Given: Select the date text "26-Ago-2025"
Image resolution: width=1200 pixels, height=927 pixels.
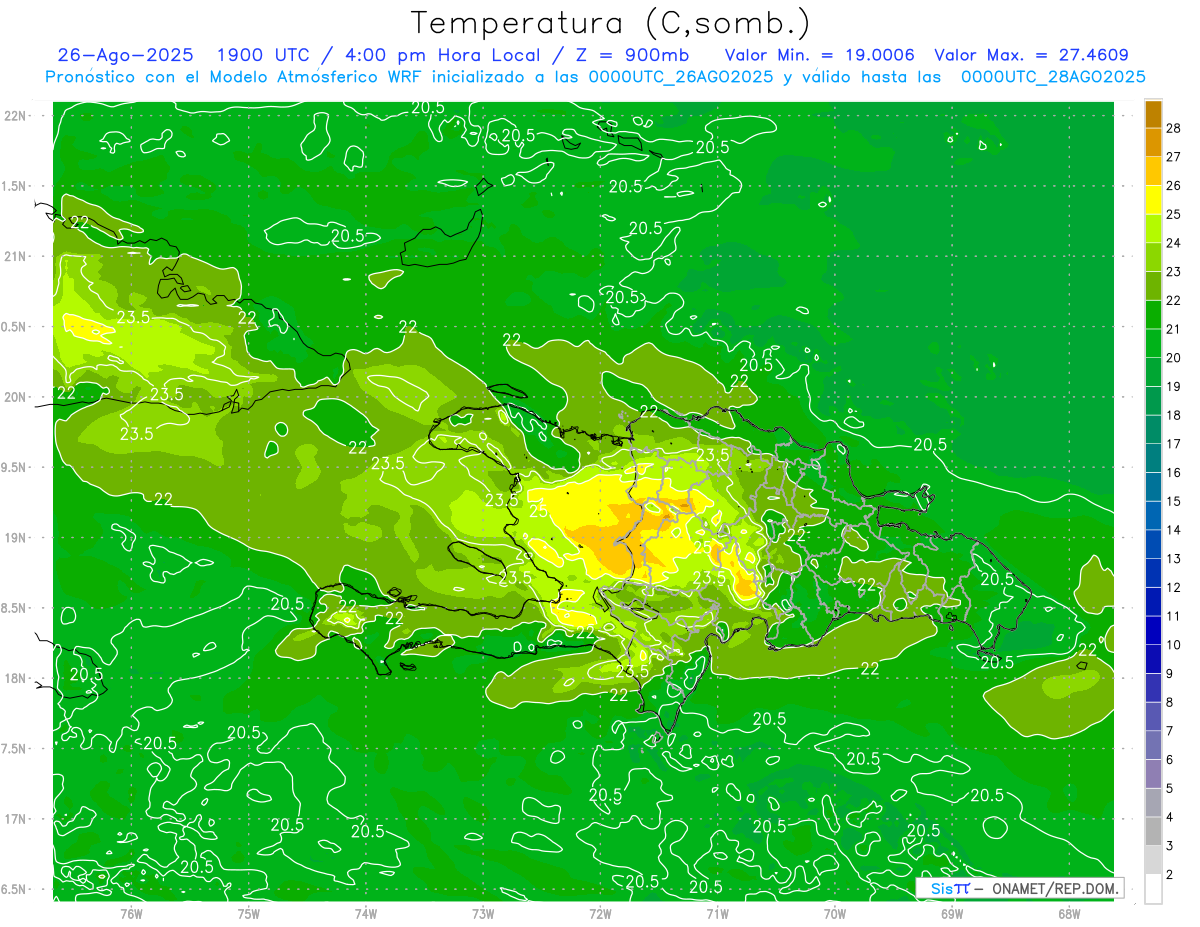Looking at the screenshot, I should coord(126,55).
